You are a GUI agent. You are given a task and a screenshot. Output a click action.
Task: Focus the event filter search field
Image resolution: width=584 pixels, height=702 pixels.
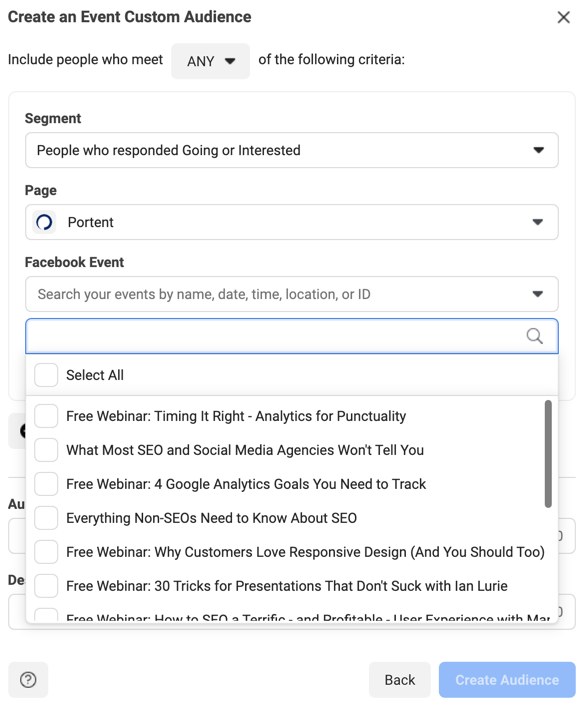pyautogui.click(x=292, y=336)
